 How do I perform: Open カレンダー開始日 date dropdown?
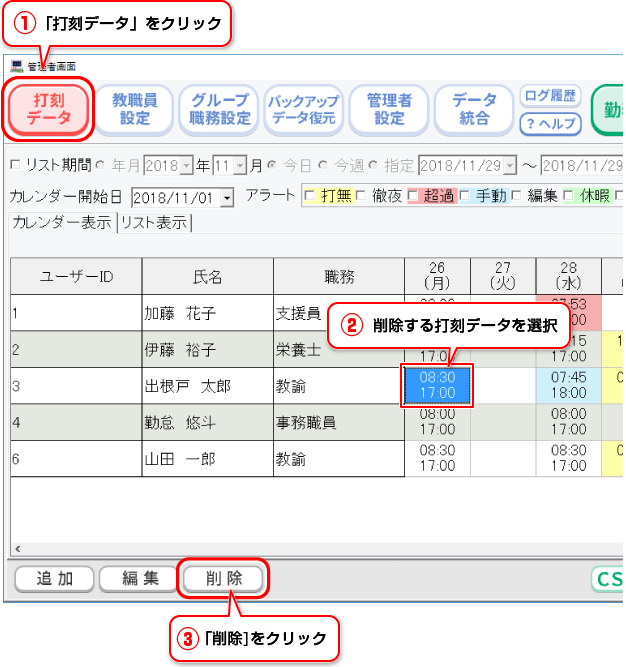pos(227,197)
